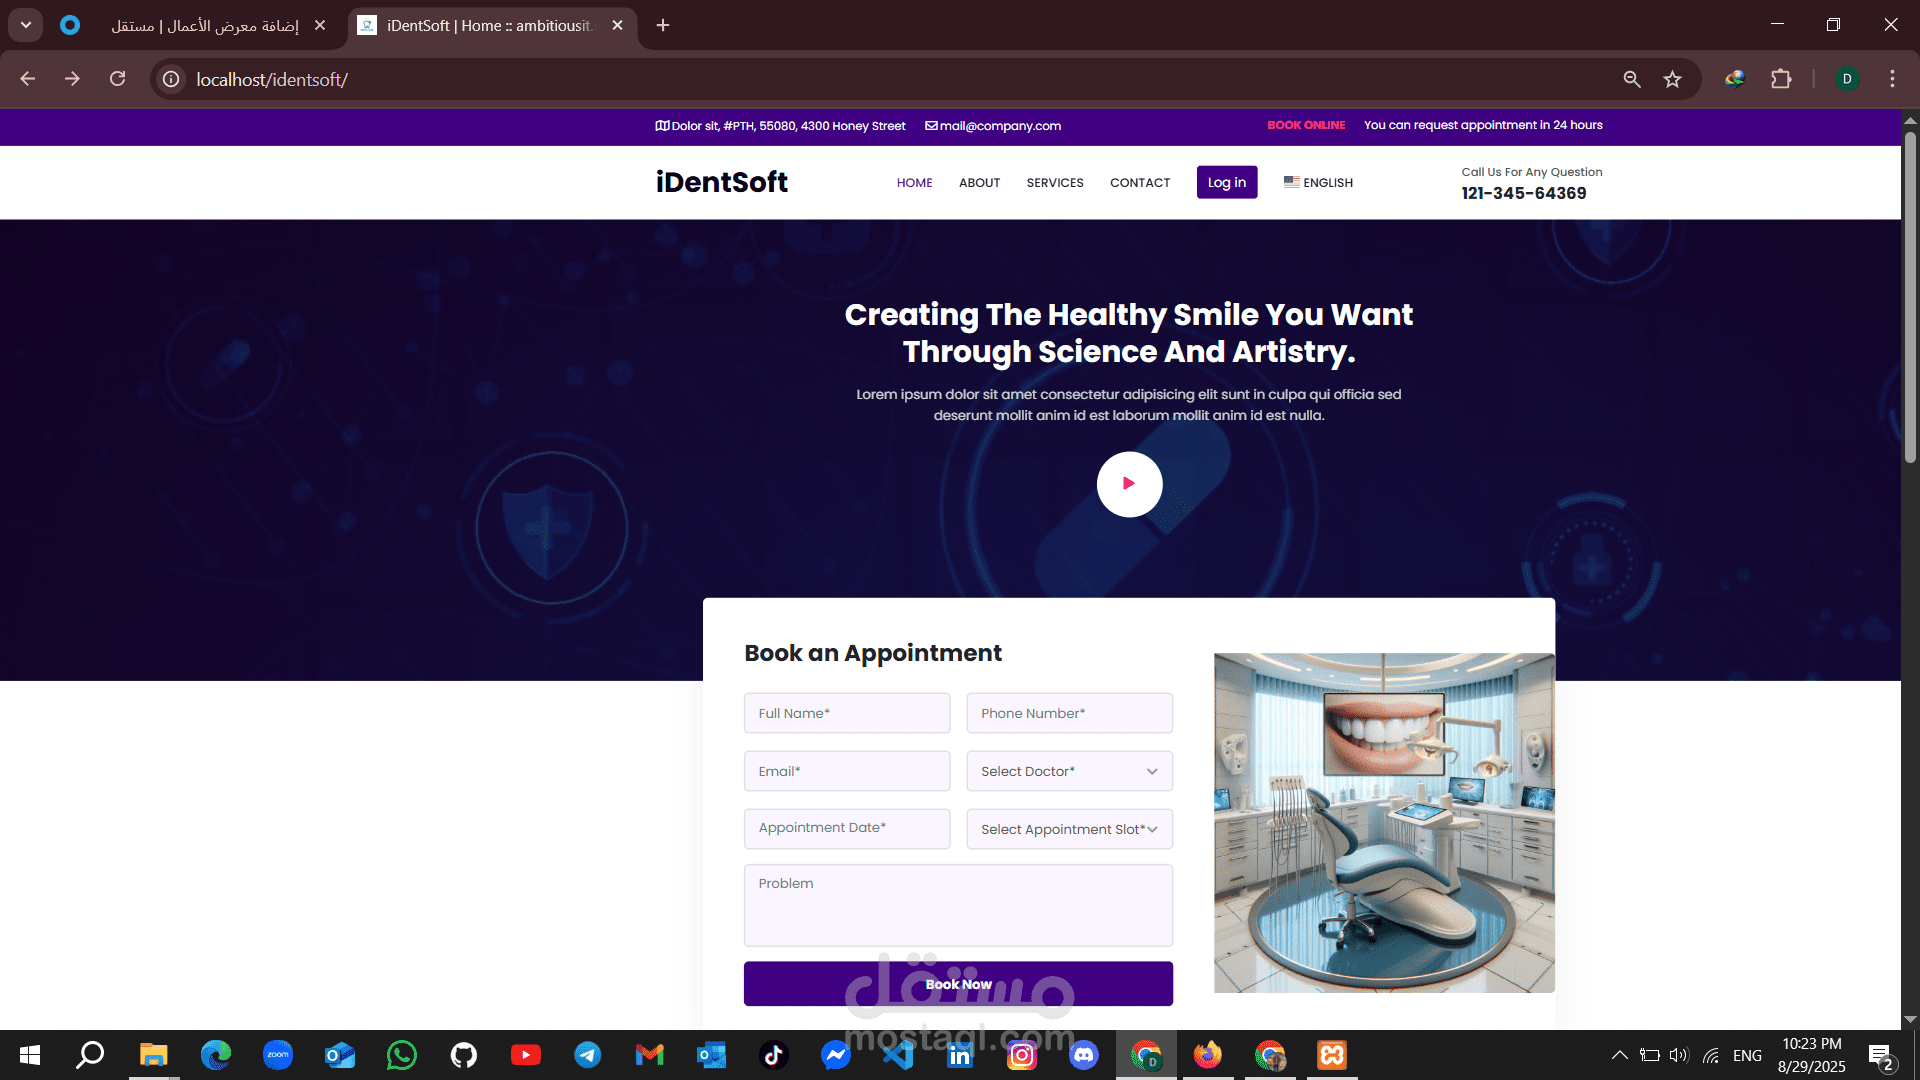The height and width of the screenshot is (1080, 1920).
Task: View site information icon
Action: 172,79
